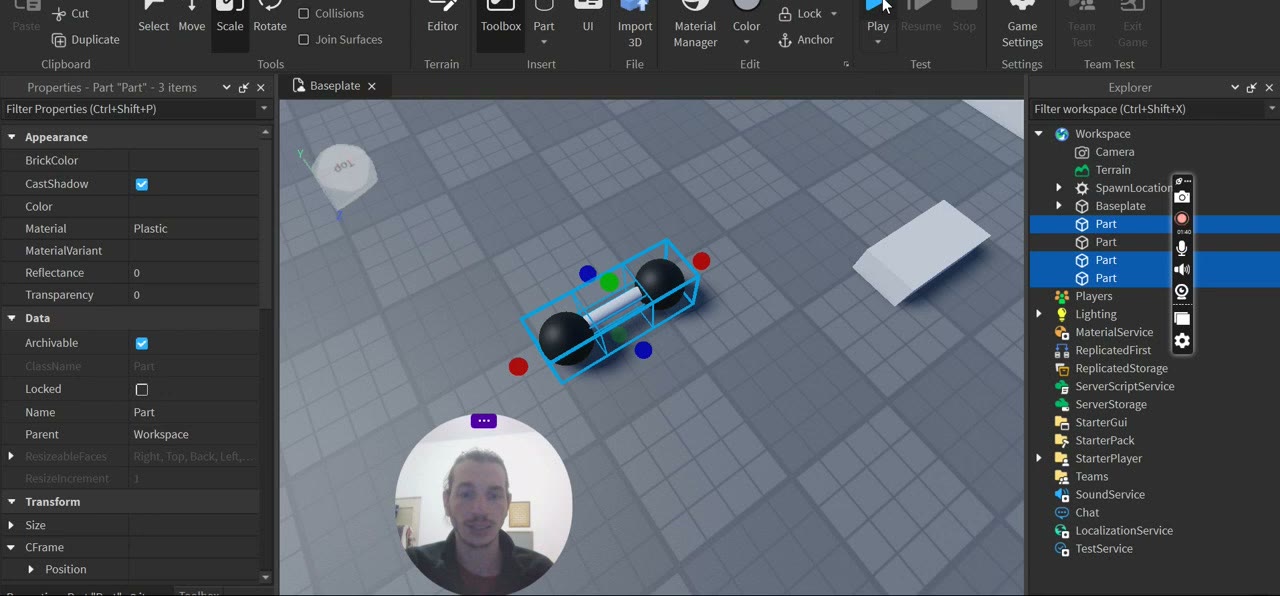
Task: Click the purple ellipsis webcam button
Action: point(484,421)
